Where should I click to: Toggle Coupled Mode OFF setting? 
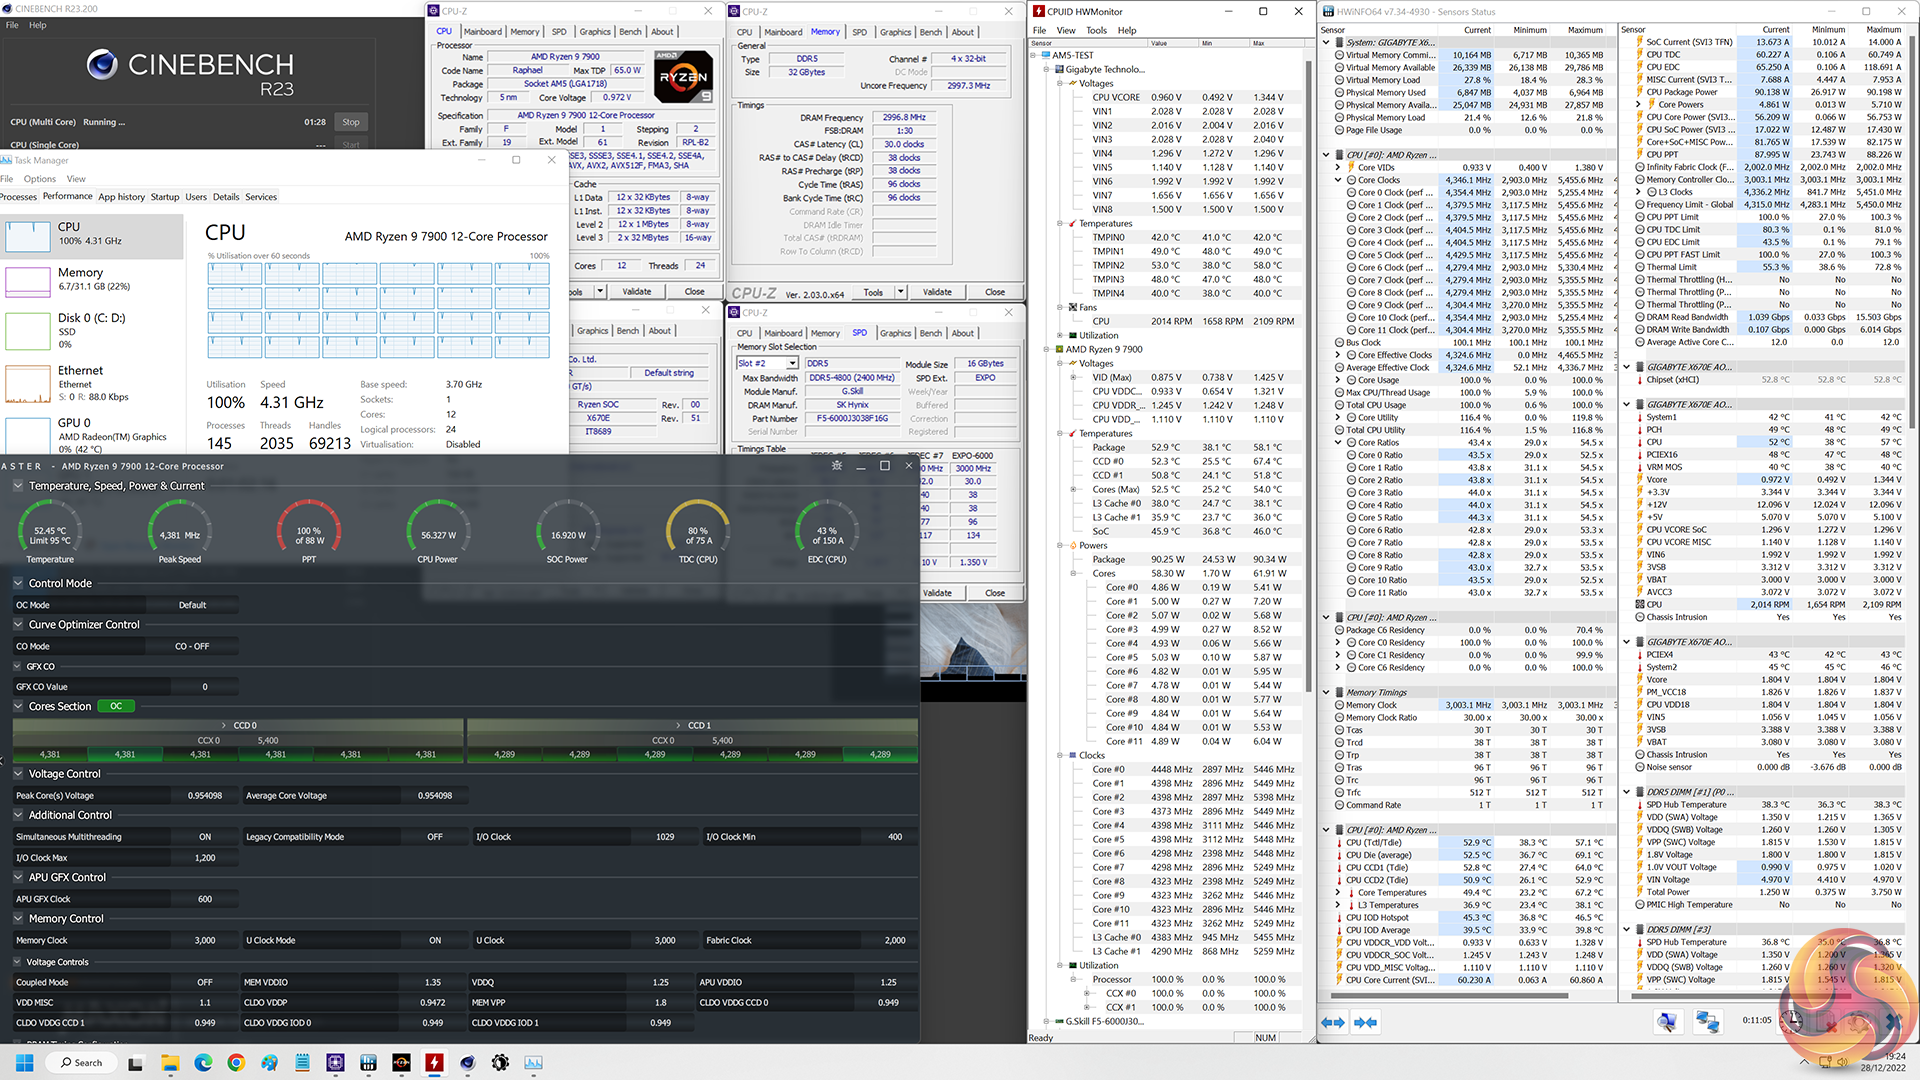pyautogui.click(x=204, y=982)
